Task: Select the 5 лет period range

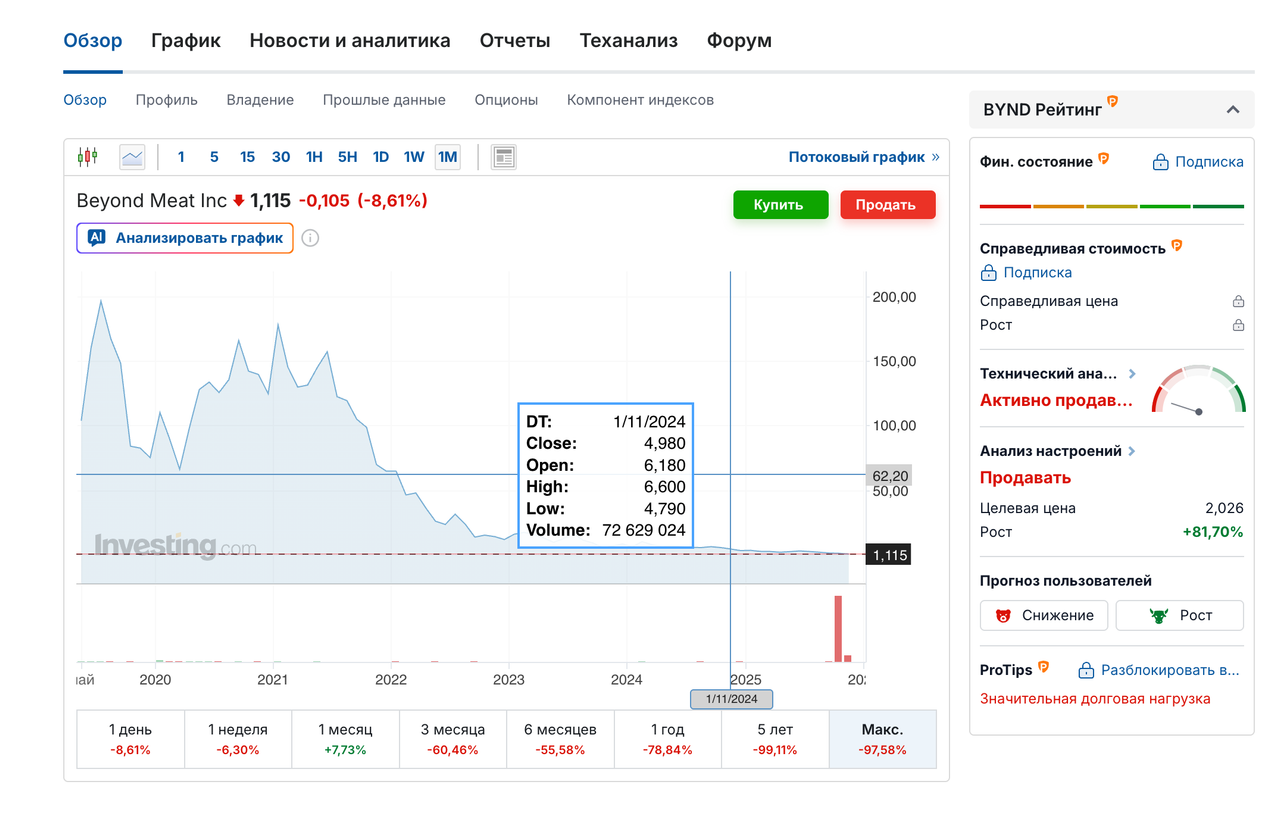Action: 775,739
